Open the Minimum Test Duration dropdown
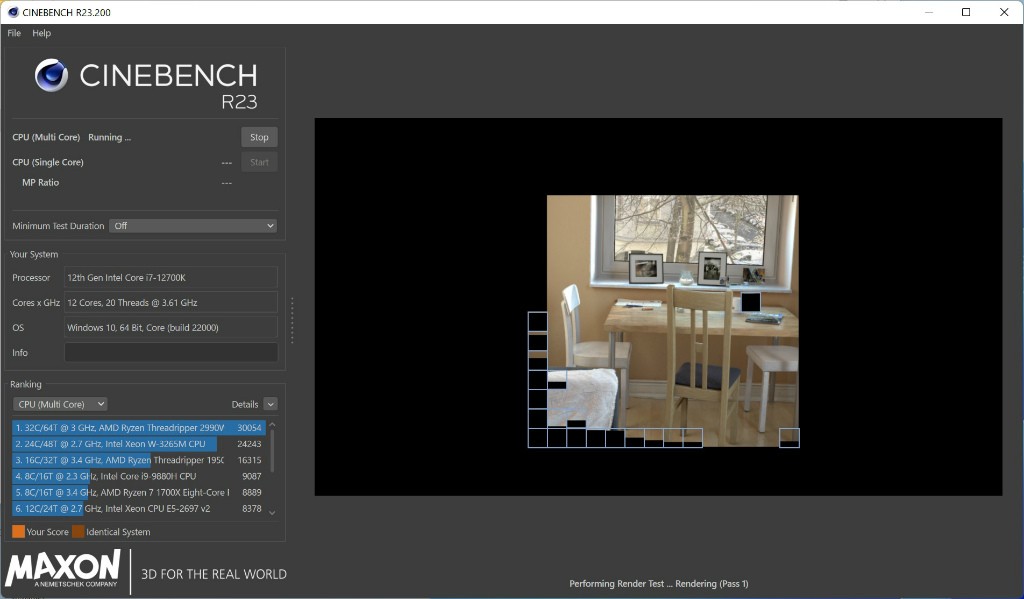The width and height of the screenshot is (1024, 599). point(193,226)
